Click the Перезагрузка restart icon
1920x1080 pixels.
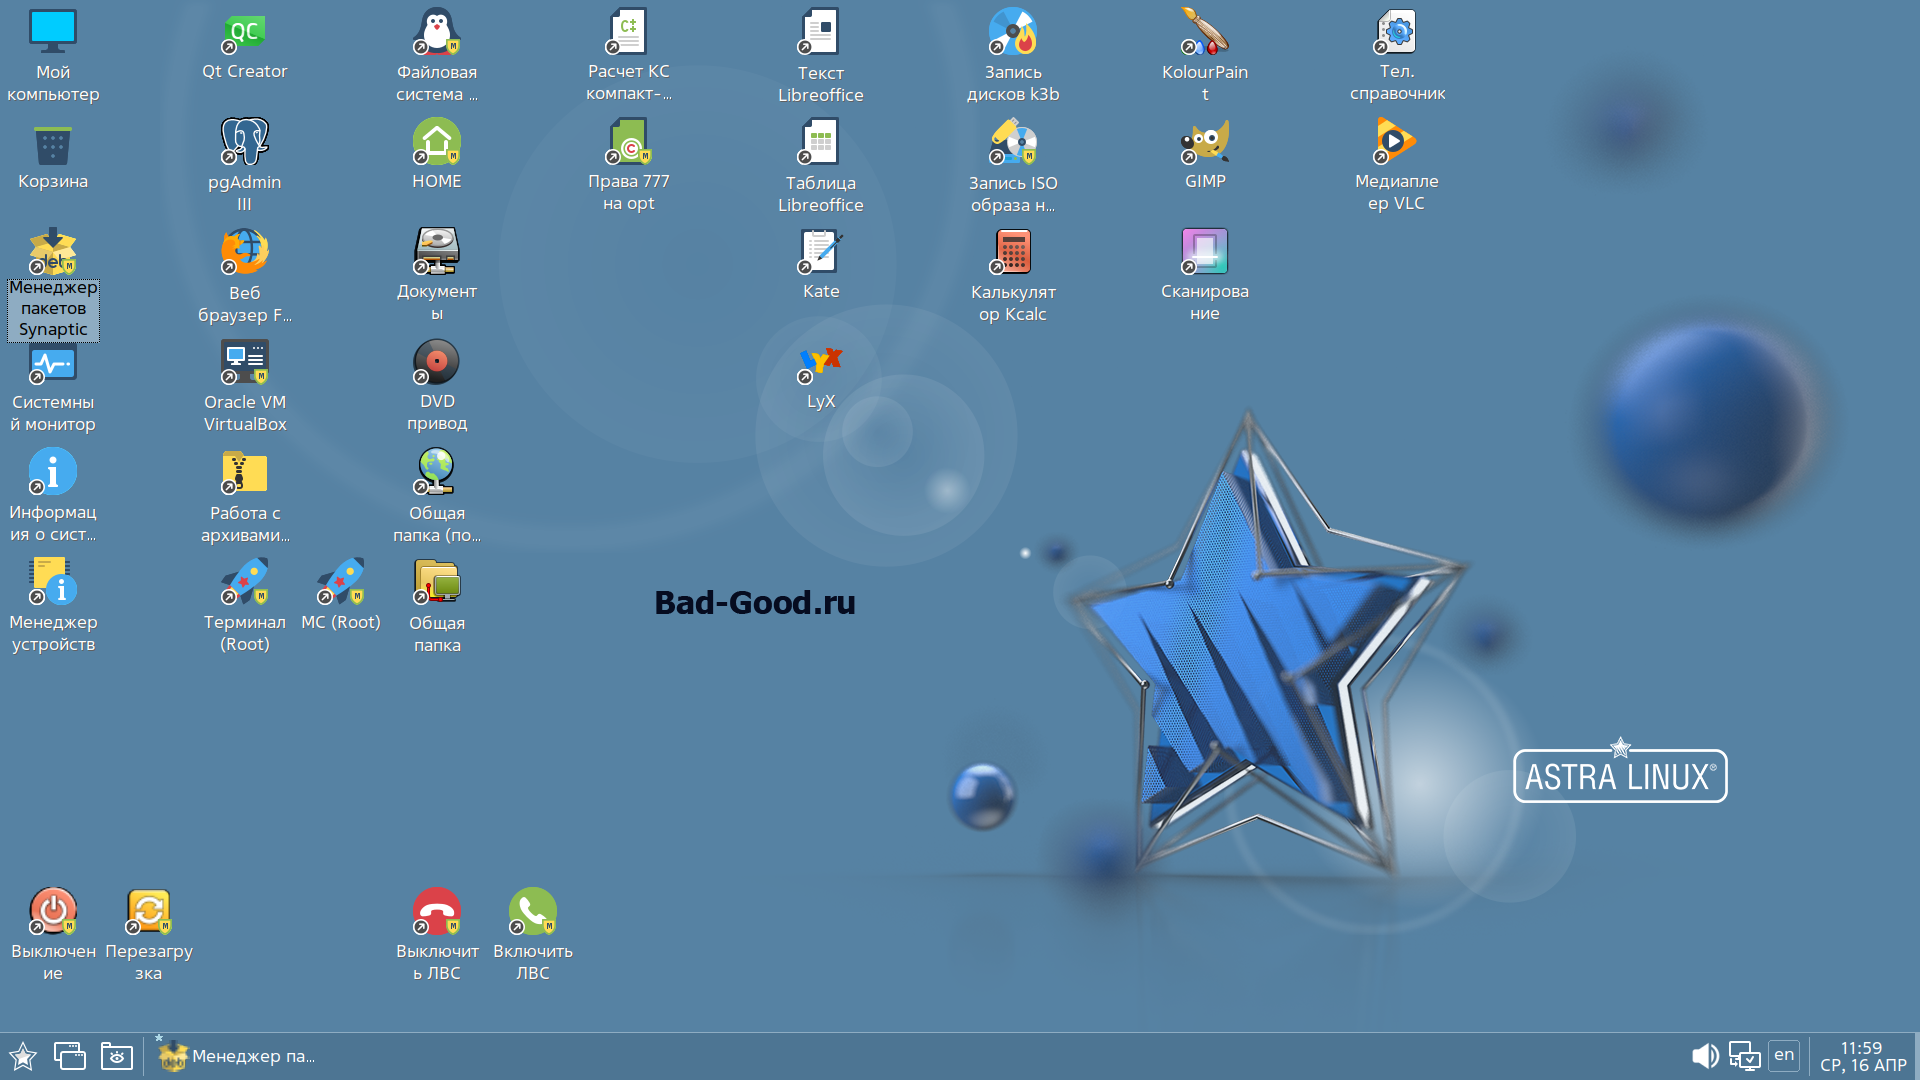(149, 912)
